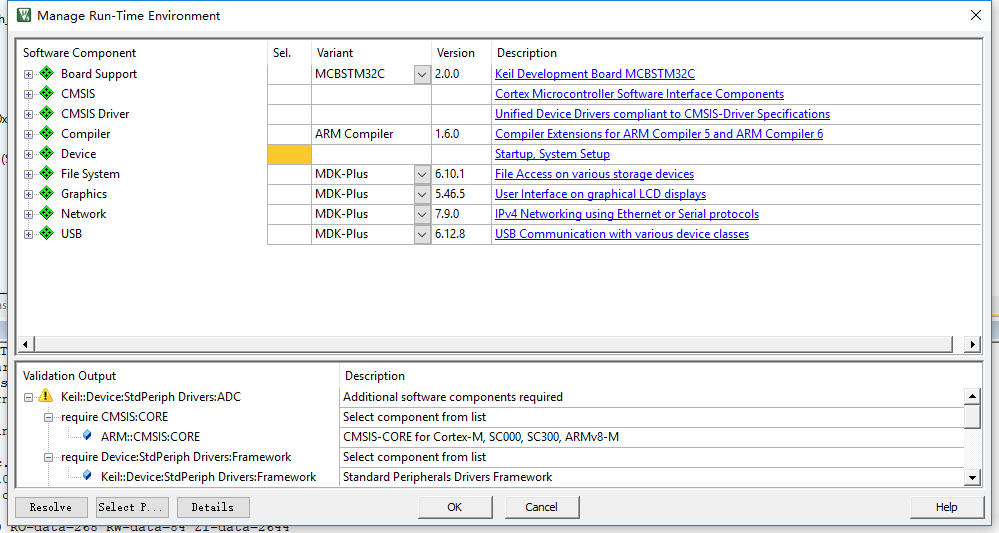Collapse the Keil::Device:StdPeriph Drivers:ADC validation node

28,397
